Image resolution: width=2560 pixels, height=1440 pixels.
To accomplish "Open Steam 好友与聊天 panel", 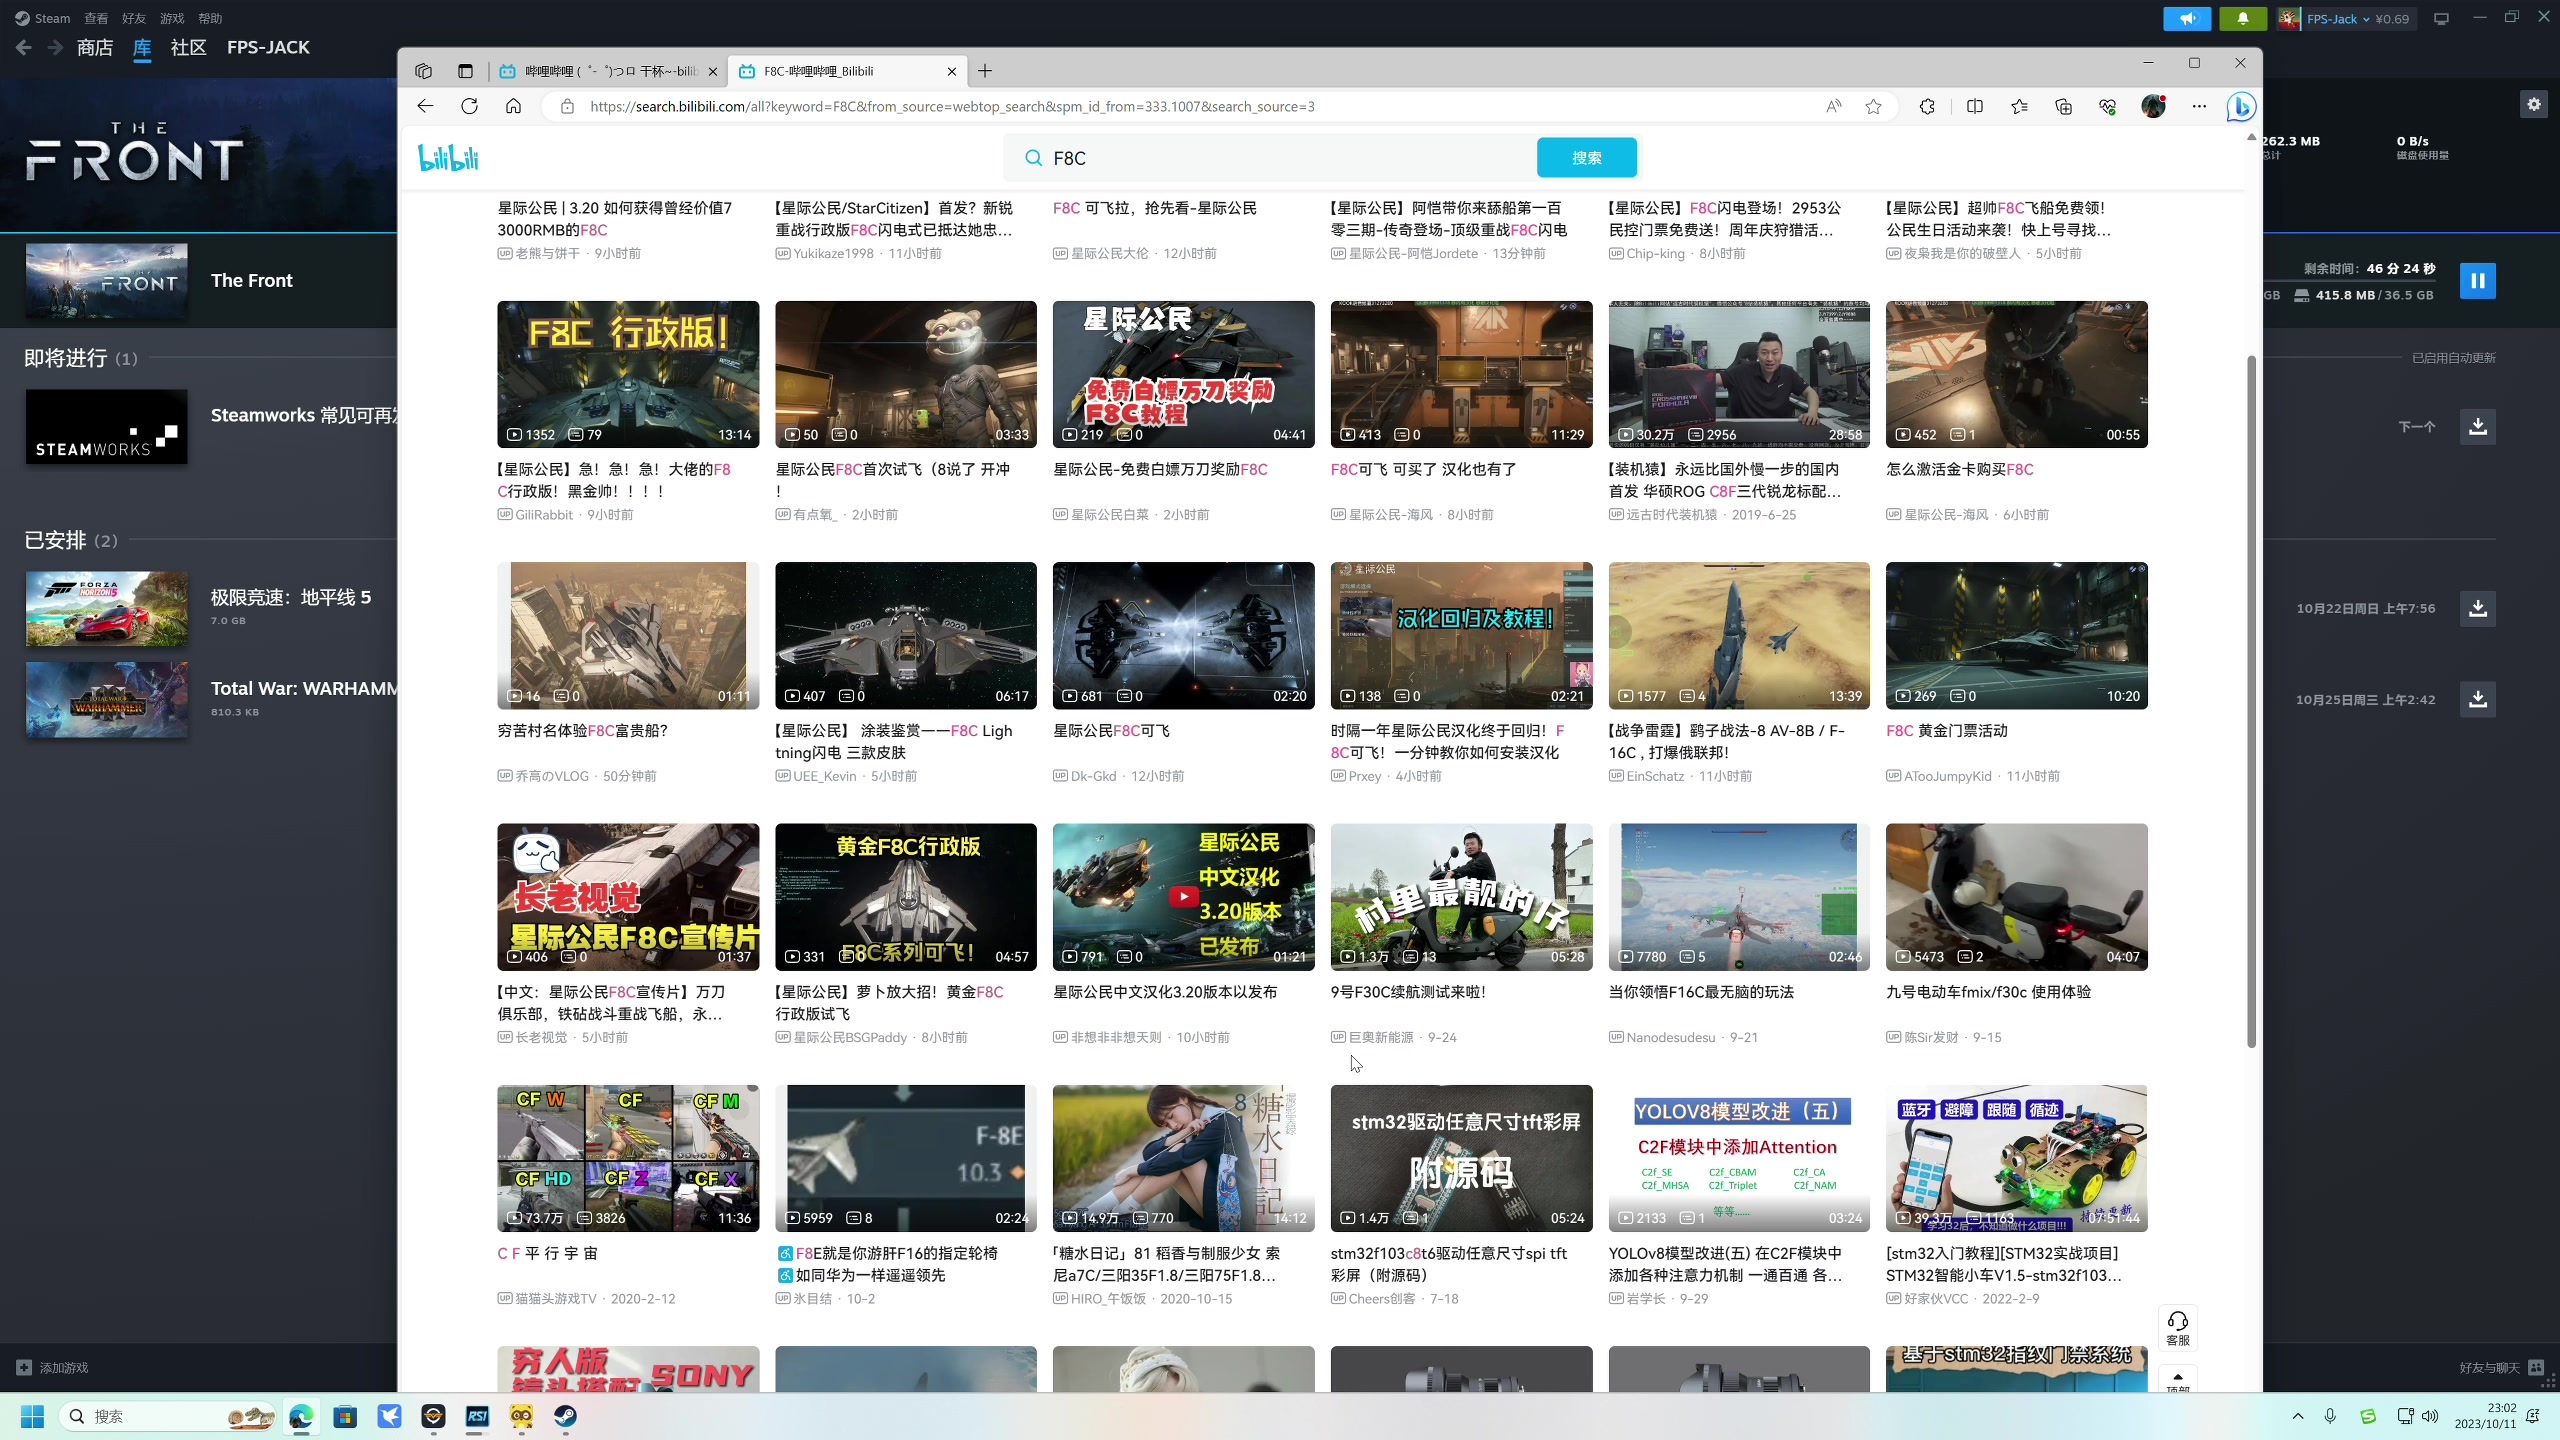I will click(2501, 1367).
